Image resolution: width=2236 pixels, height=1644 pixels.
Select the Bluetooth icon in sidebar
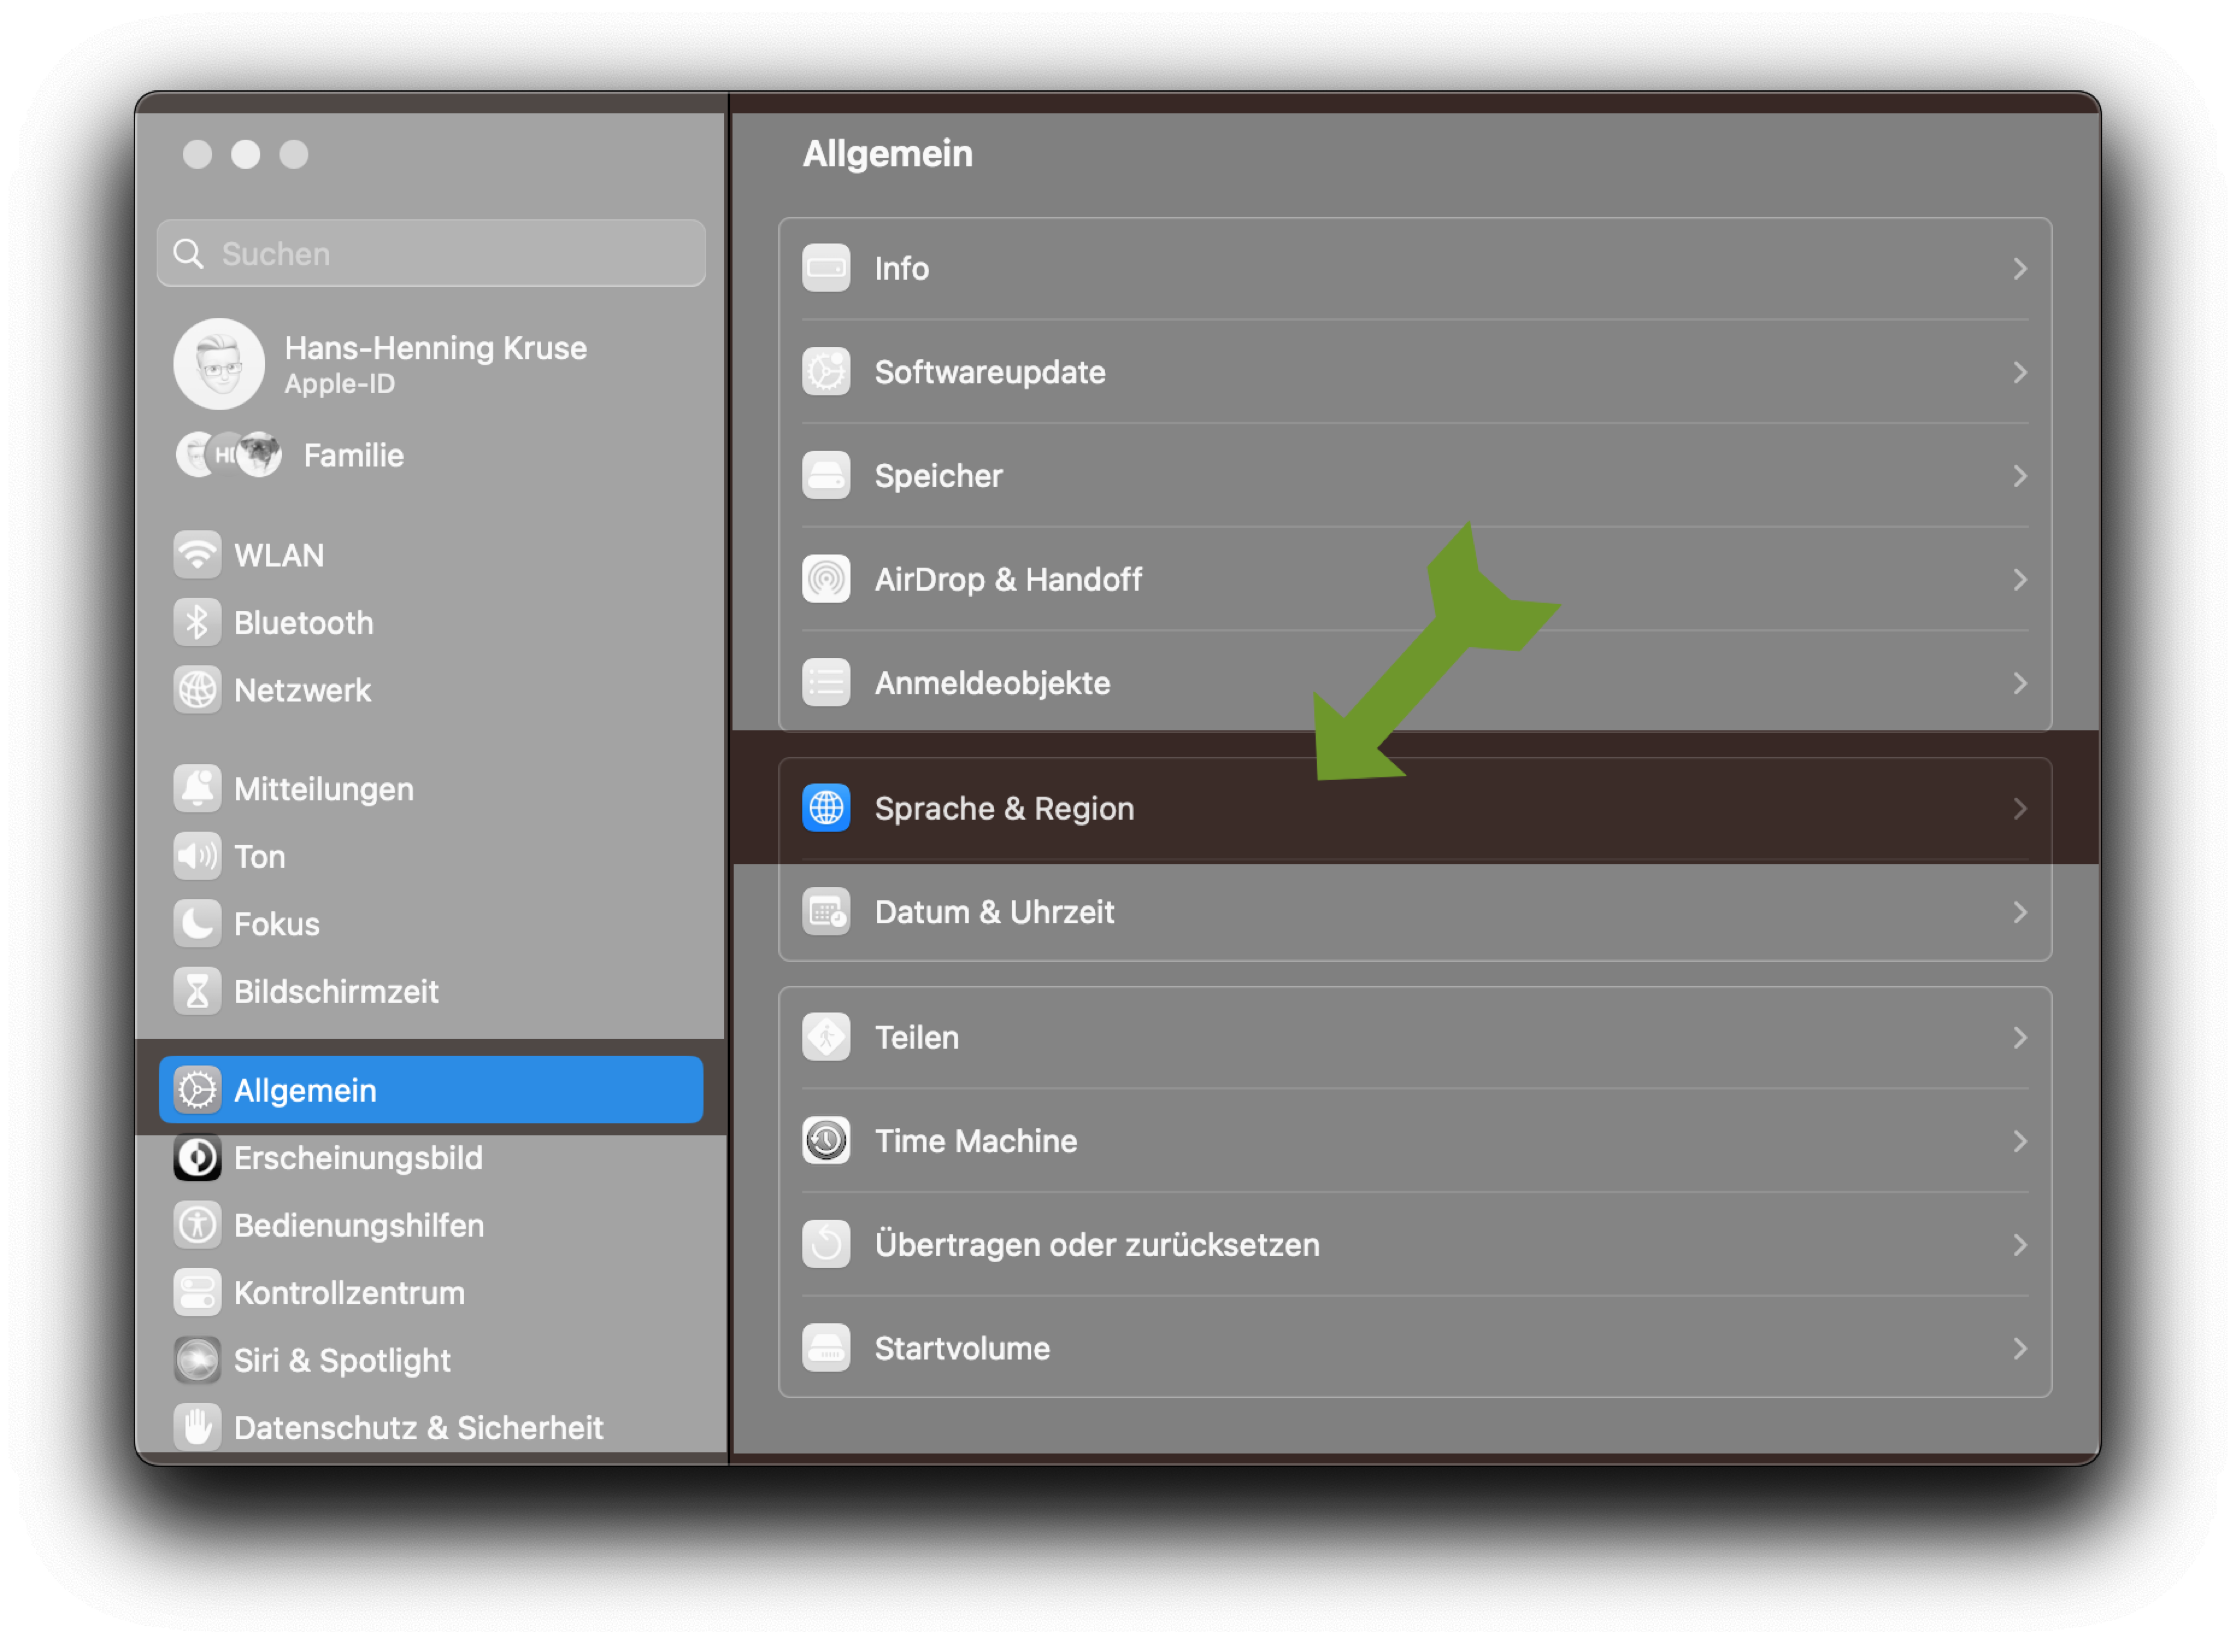pyautogui.click(x=197, y=623)
